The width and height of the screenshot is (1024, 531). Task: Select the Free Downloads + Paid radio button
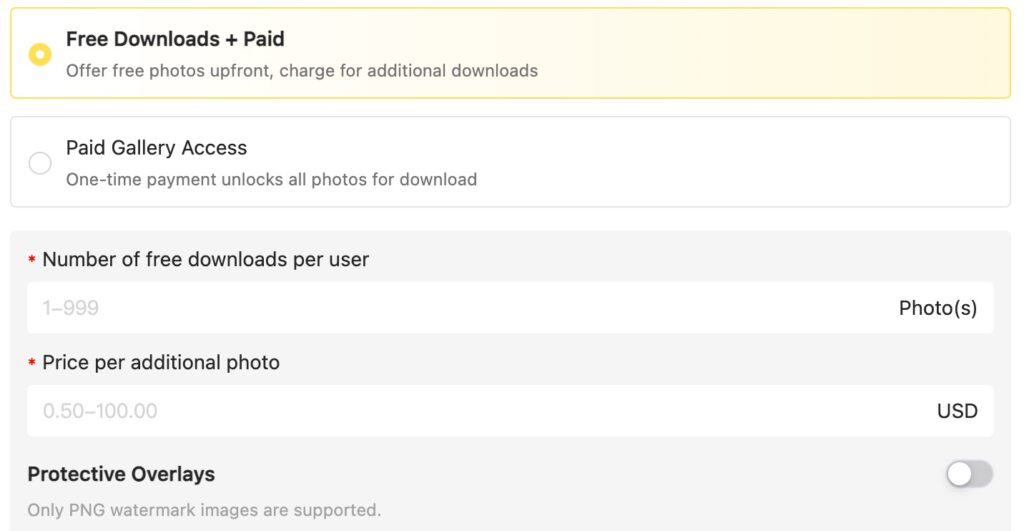tap(40, 54)
